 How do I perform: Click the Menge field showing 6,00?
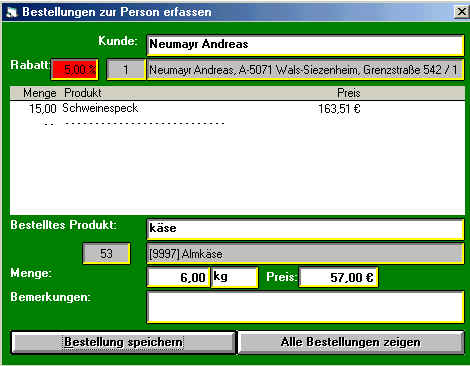[x=179, y=277]
